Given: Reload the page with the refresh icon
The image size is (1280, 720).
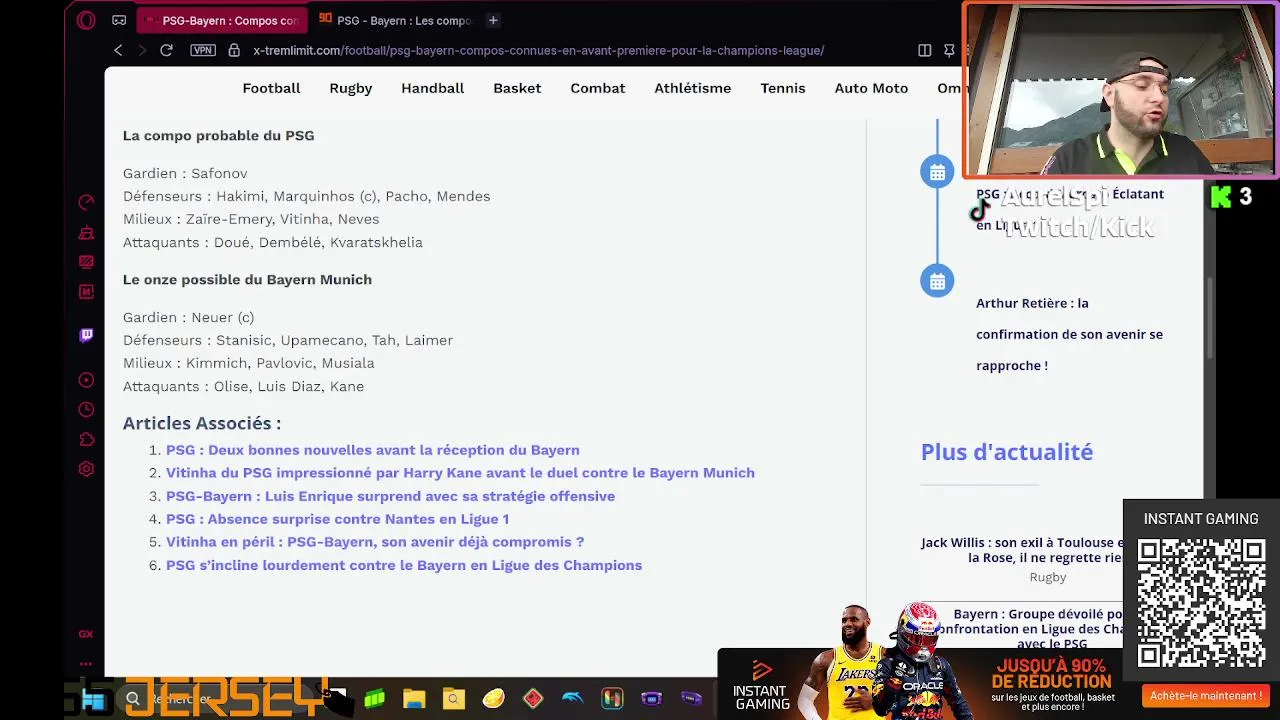Looking at the screenshot, I should 166,50.
